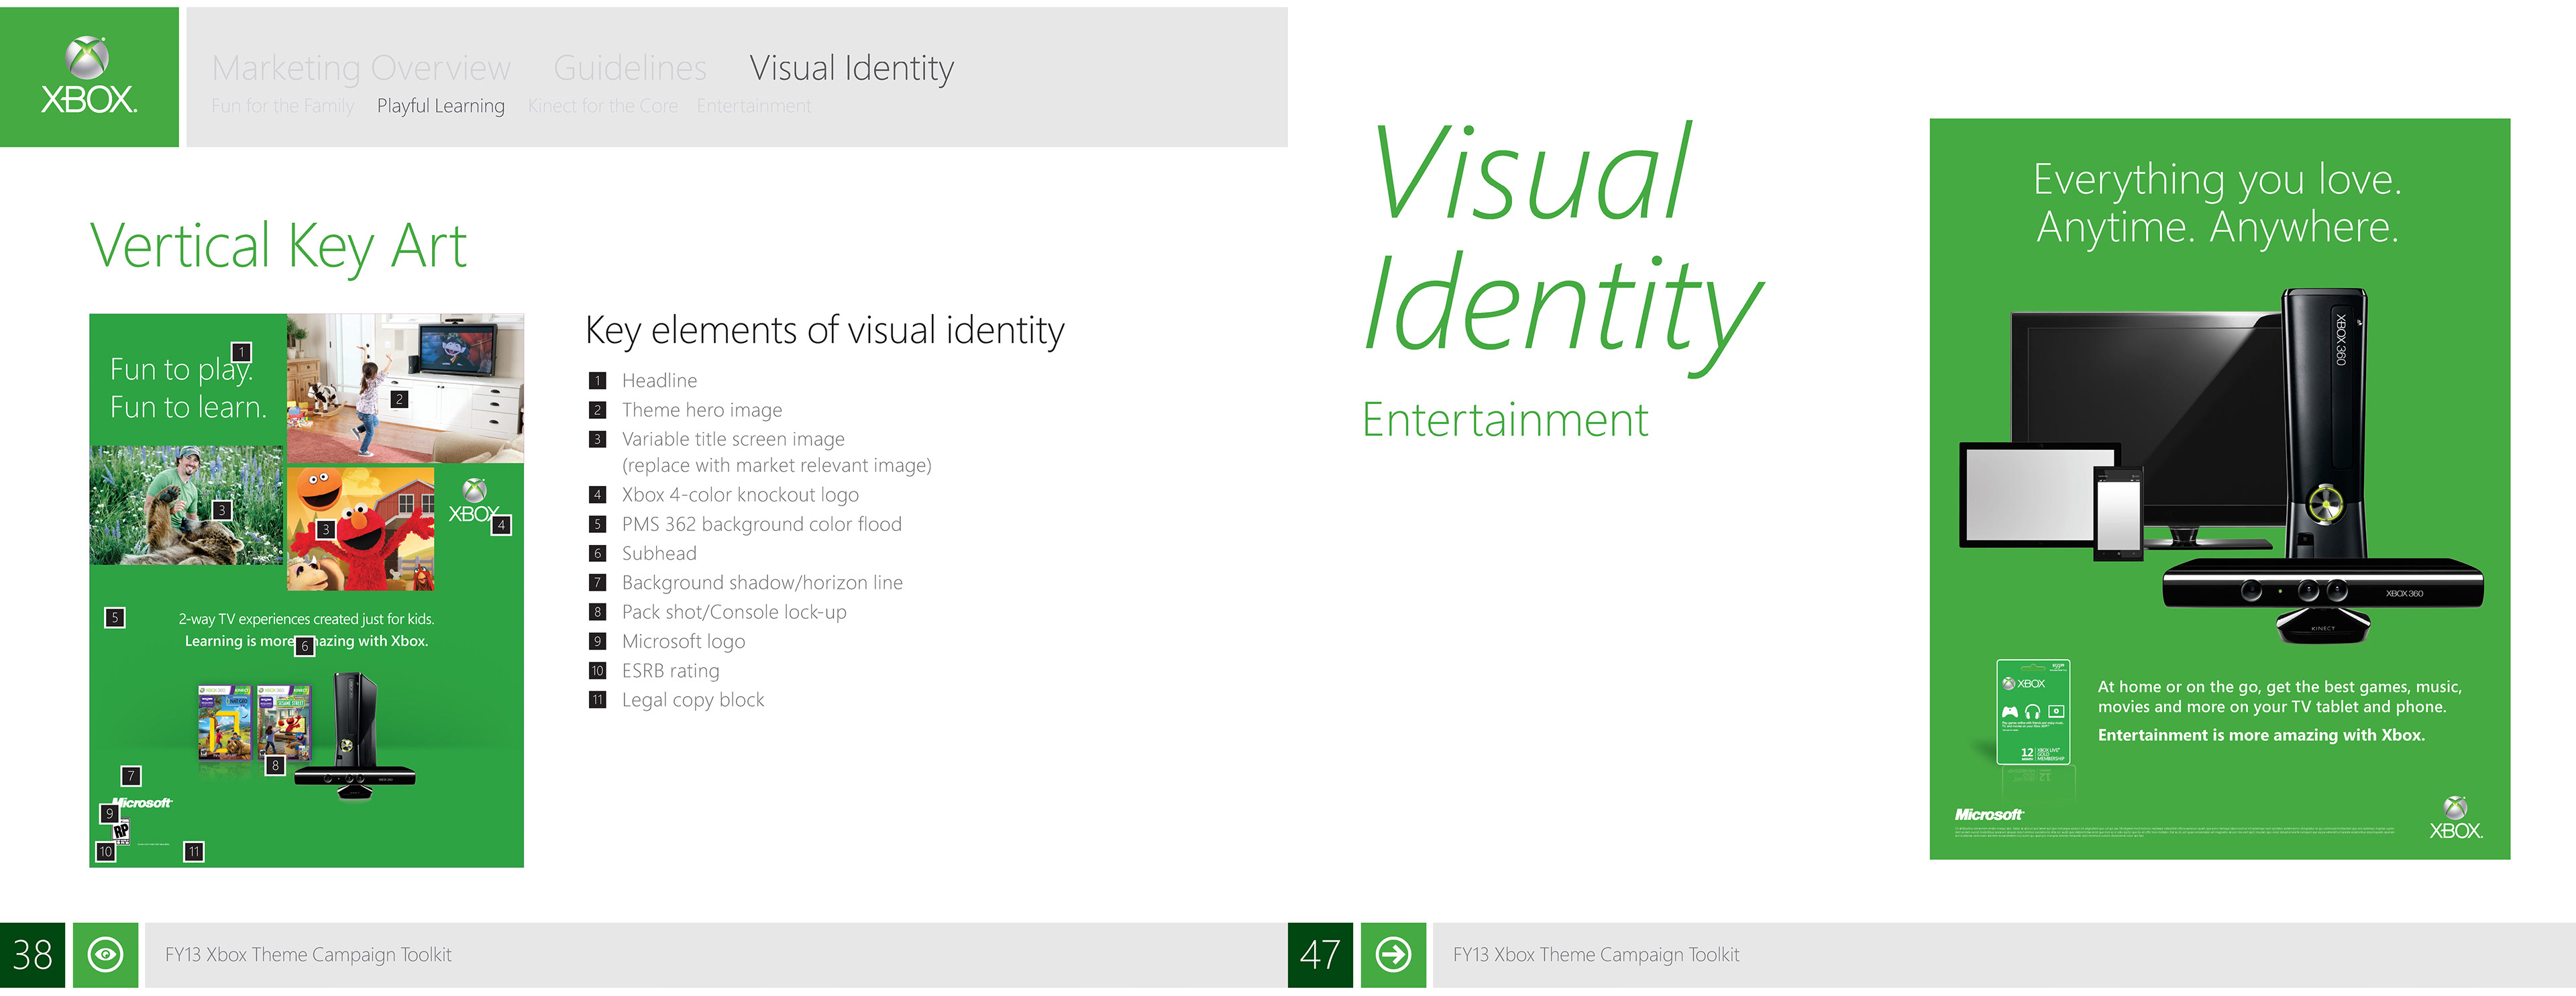Click the 'Vertical Key Art' heading
The image size is (2576, 996).
tap(278, 247)
